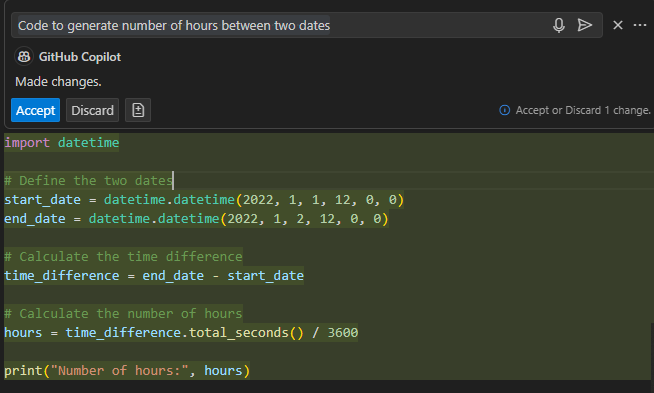The image size is (654, 393).
Task: Click 'Accept or Discard 1 change.' status text
Action: pyautogui.click(x=583, y=110)
